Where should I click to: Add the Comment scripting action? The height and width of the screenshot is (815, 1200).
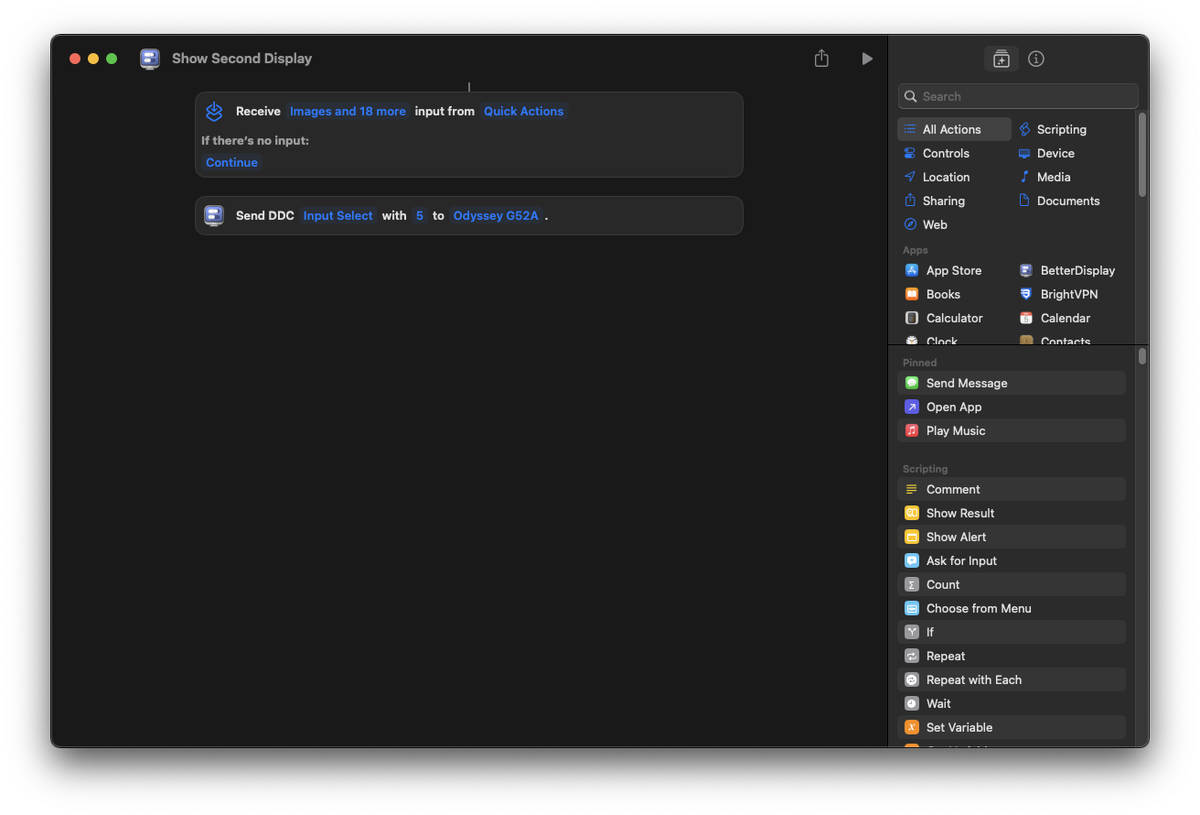[x=1011, y=489]
